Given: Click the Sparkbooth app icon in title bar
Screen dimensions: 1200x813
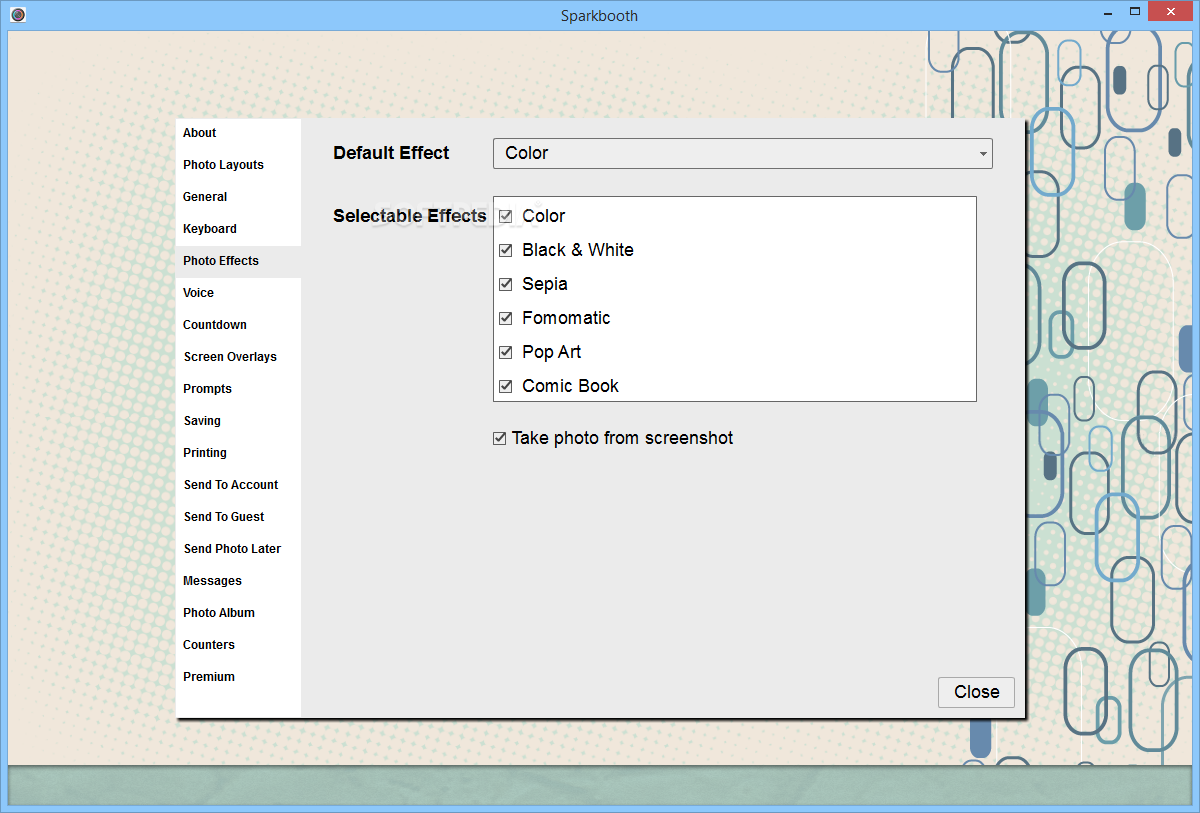Looking at the screenshot, I should click(17, 14).
